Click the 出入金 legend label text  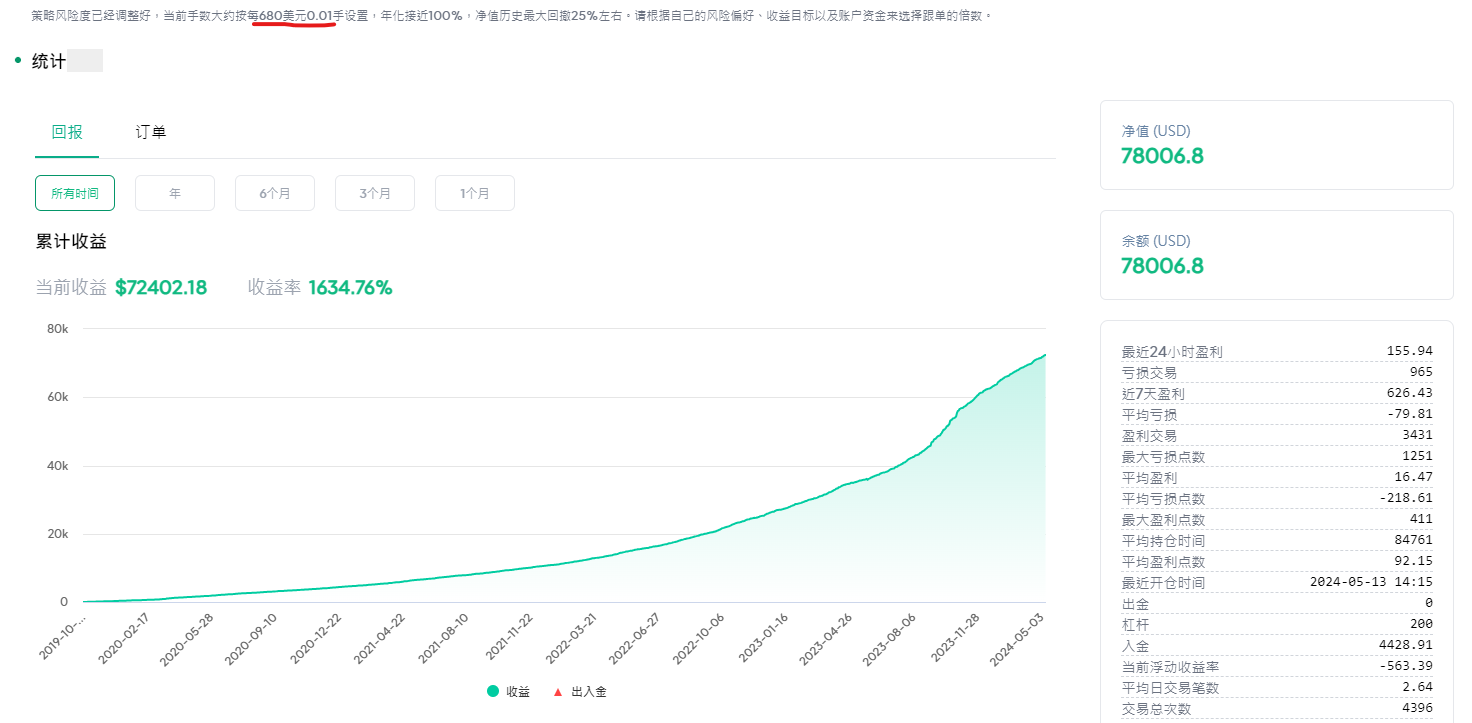589,691
